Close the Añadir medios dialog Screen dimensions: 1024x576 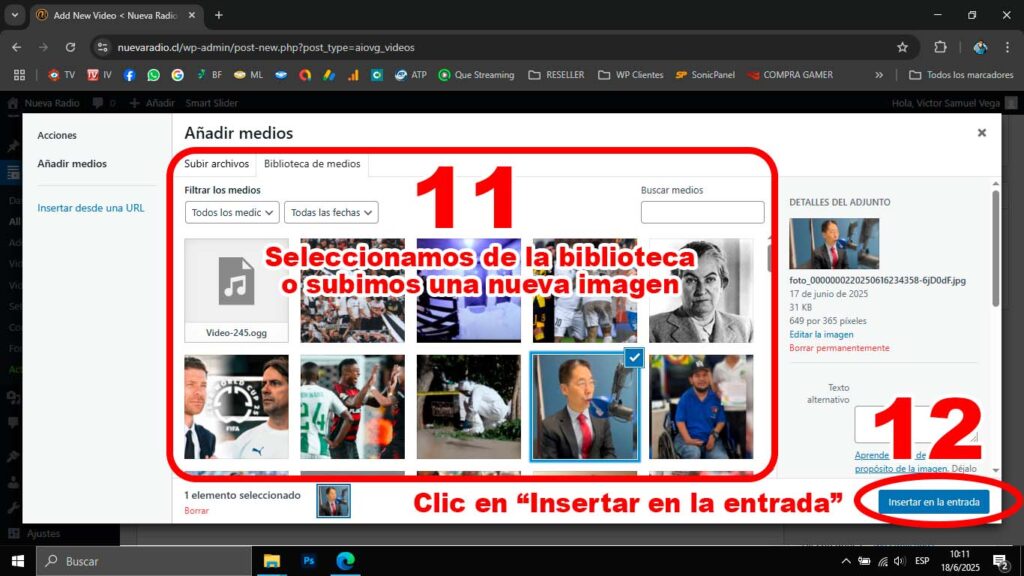(x=982, y=133)
